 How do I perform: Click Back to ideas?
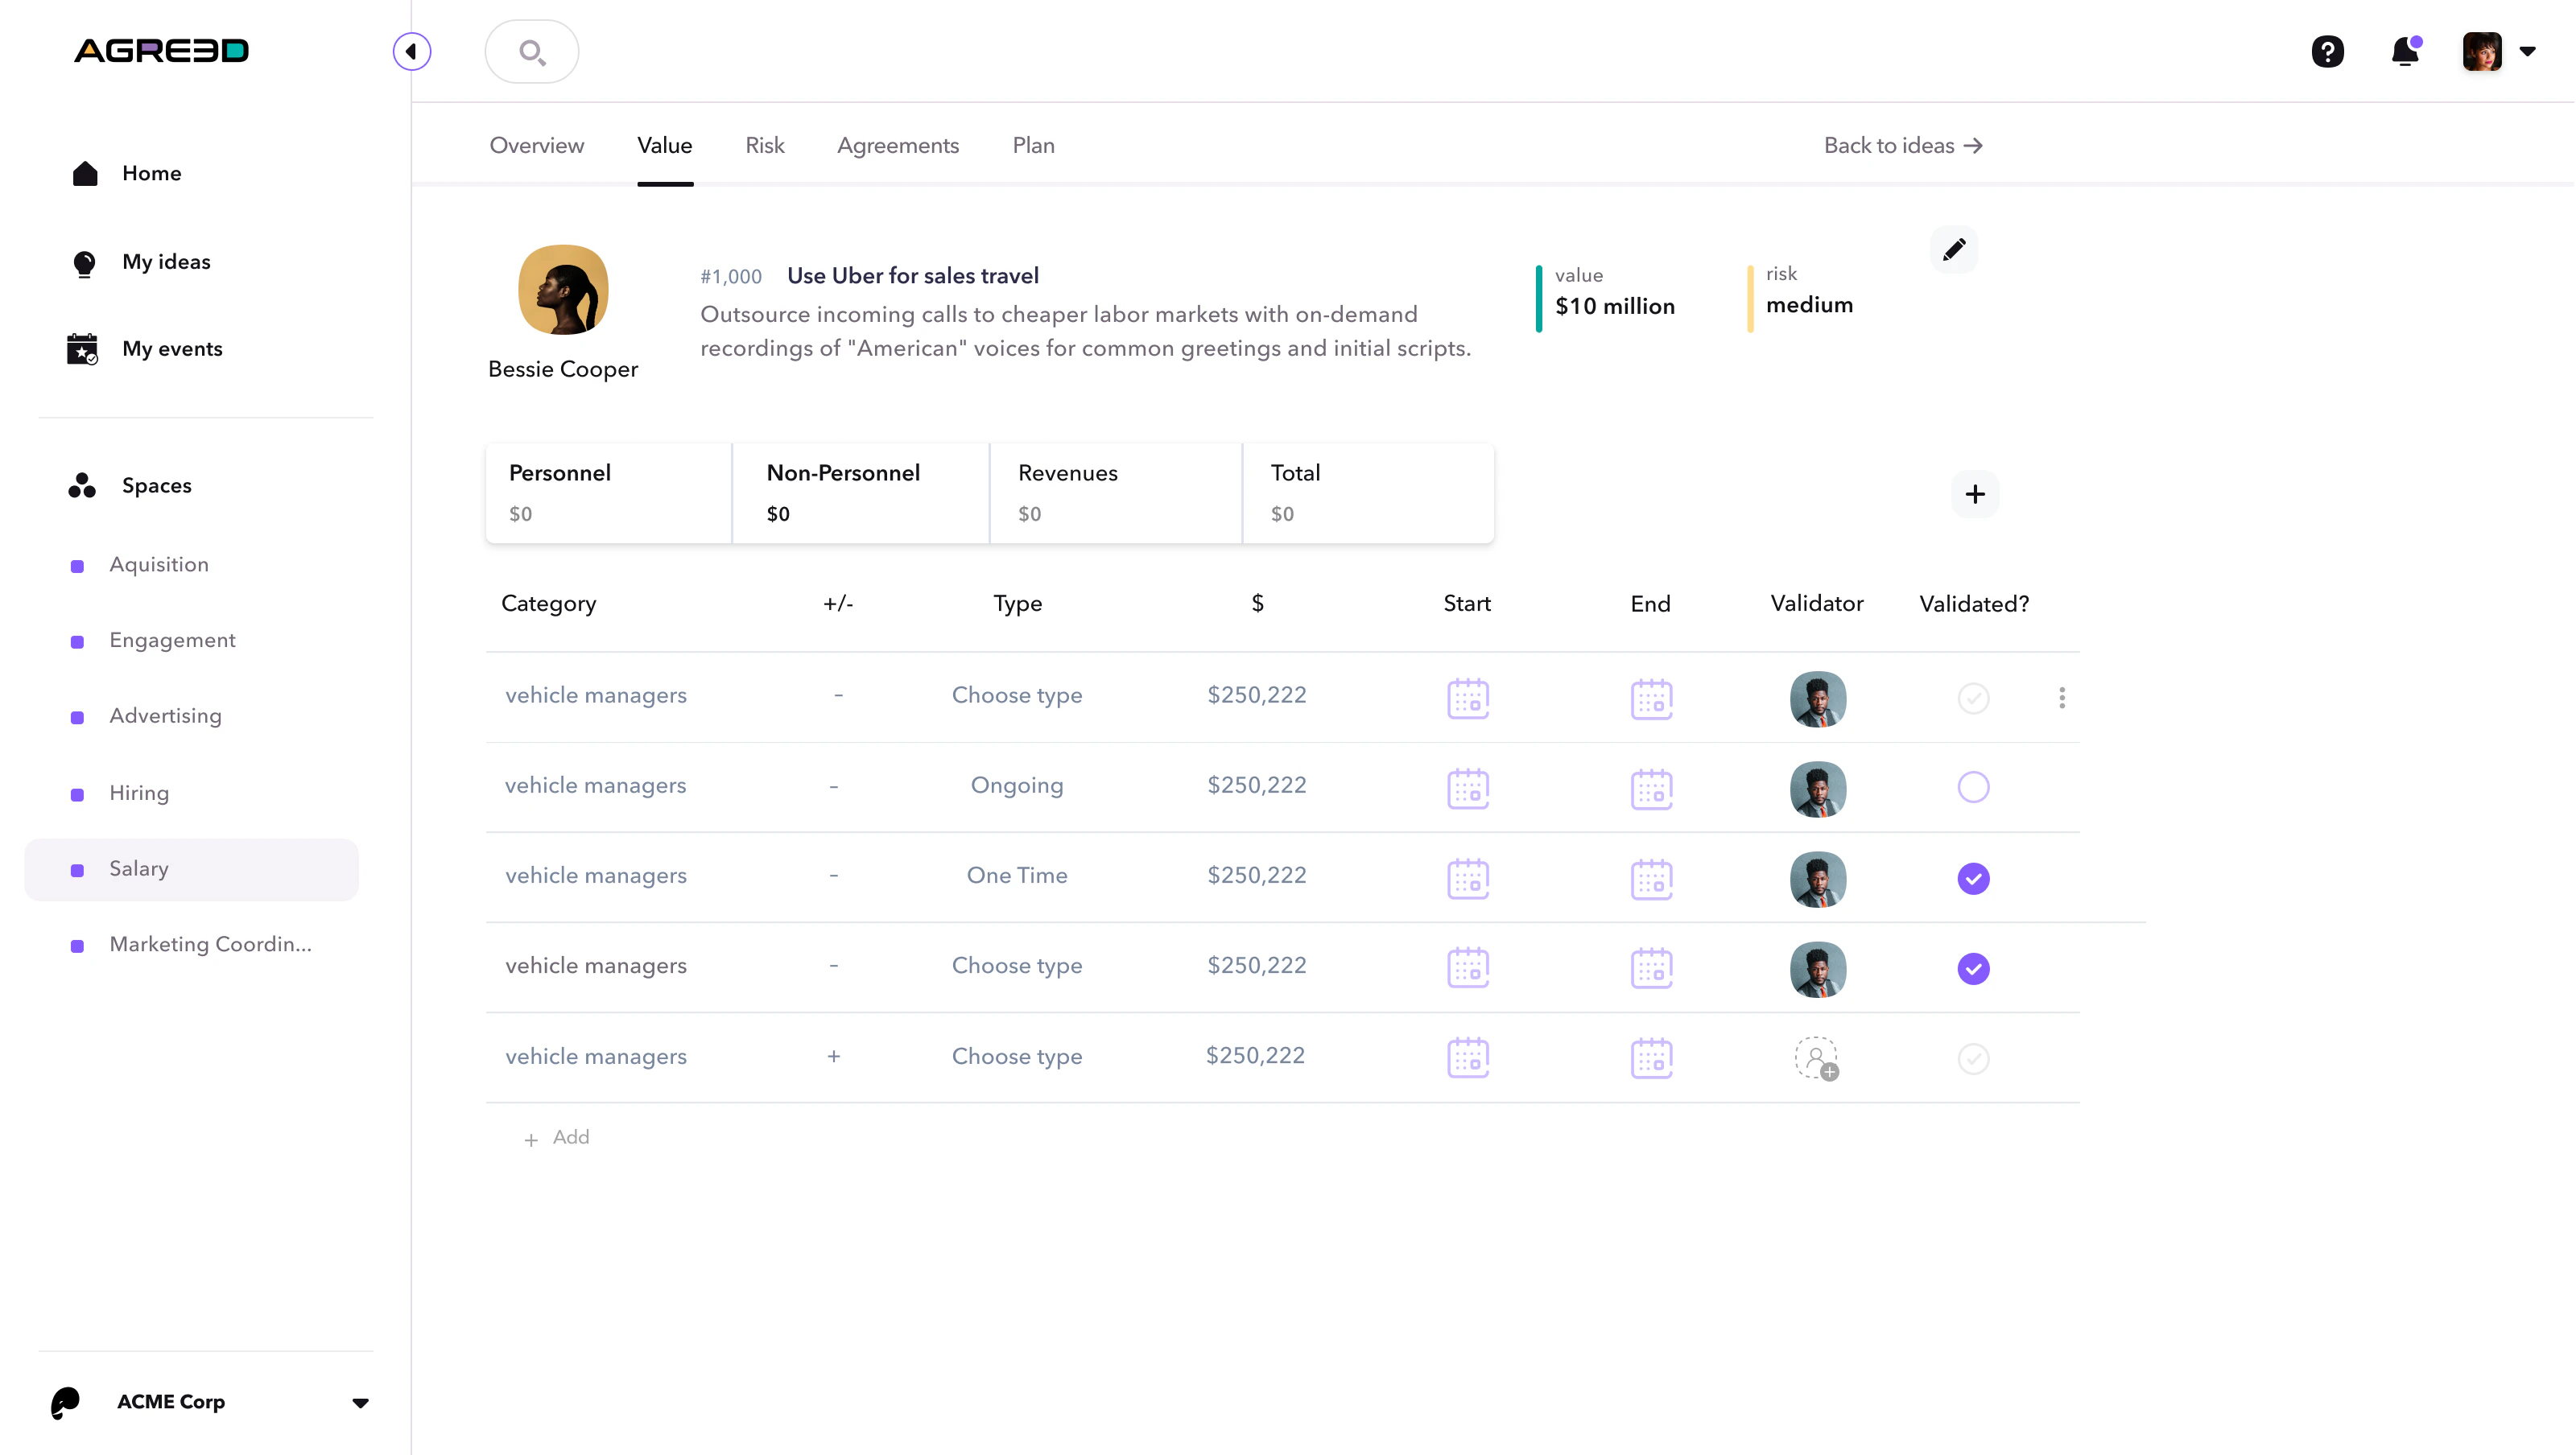1901,145
